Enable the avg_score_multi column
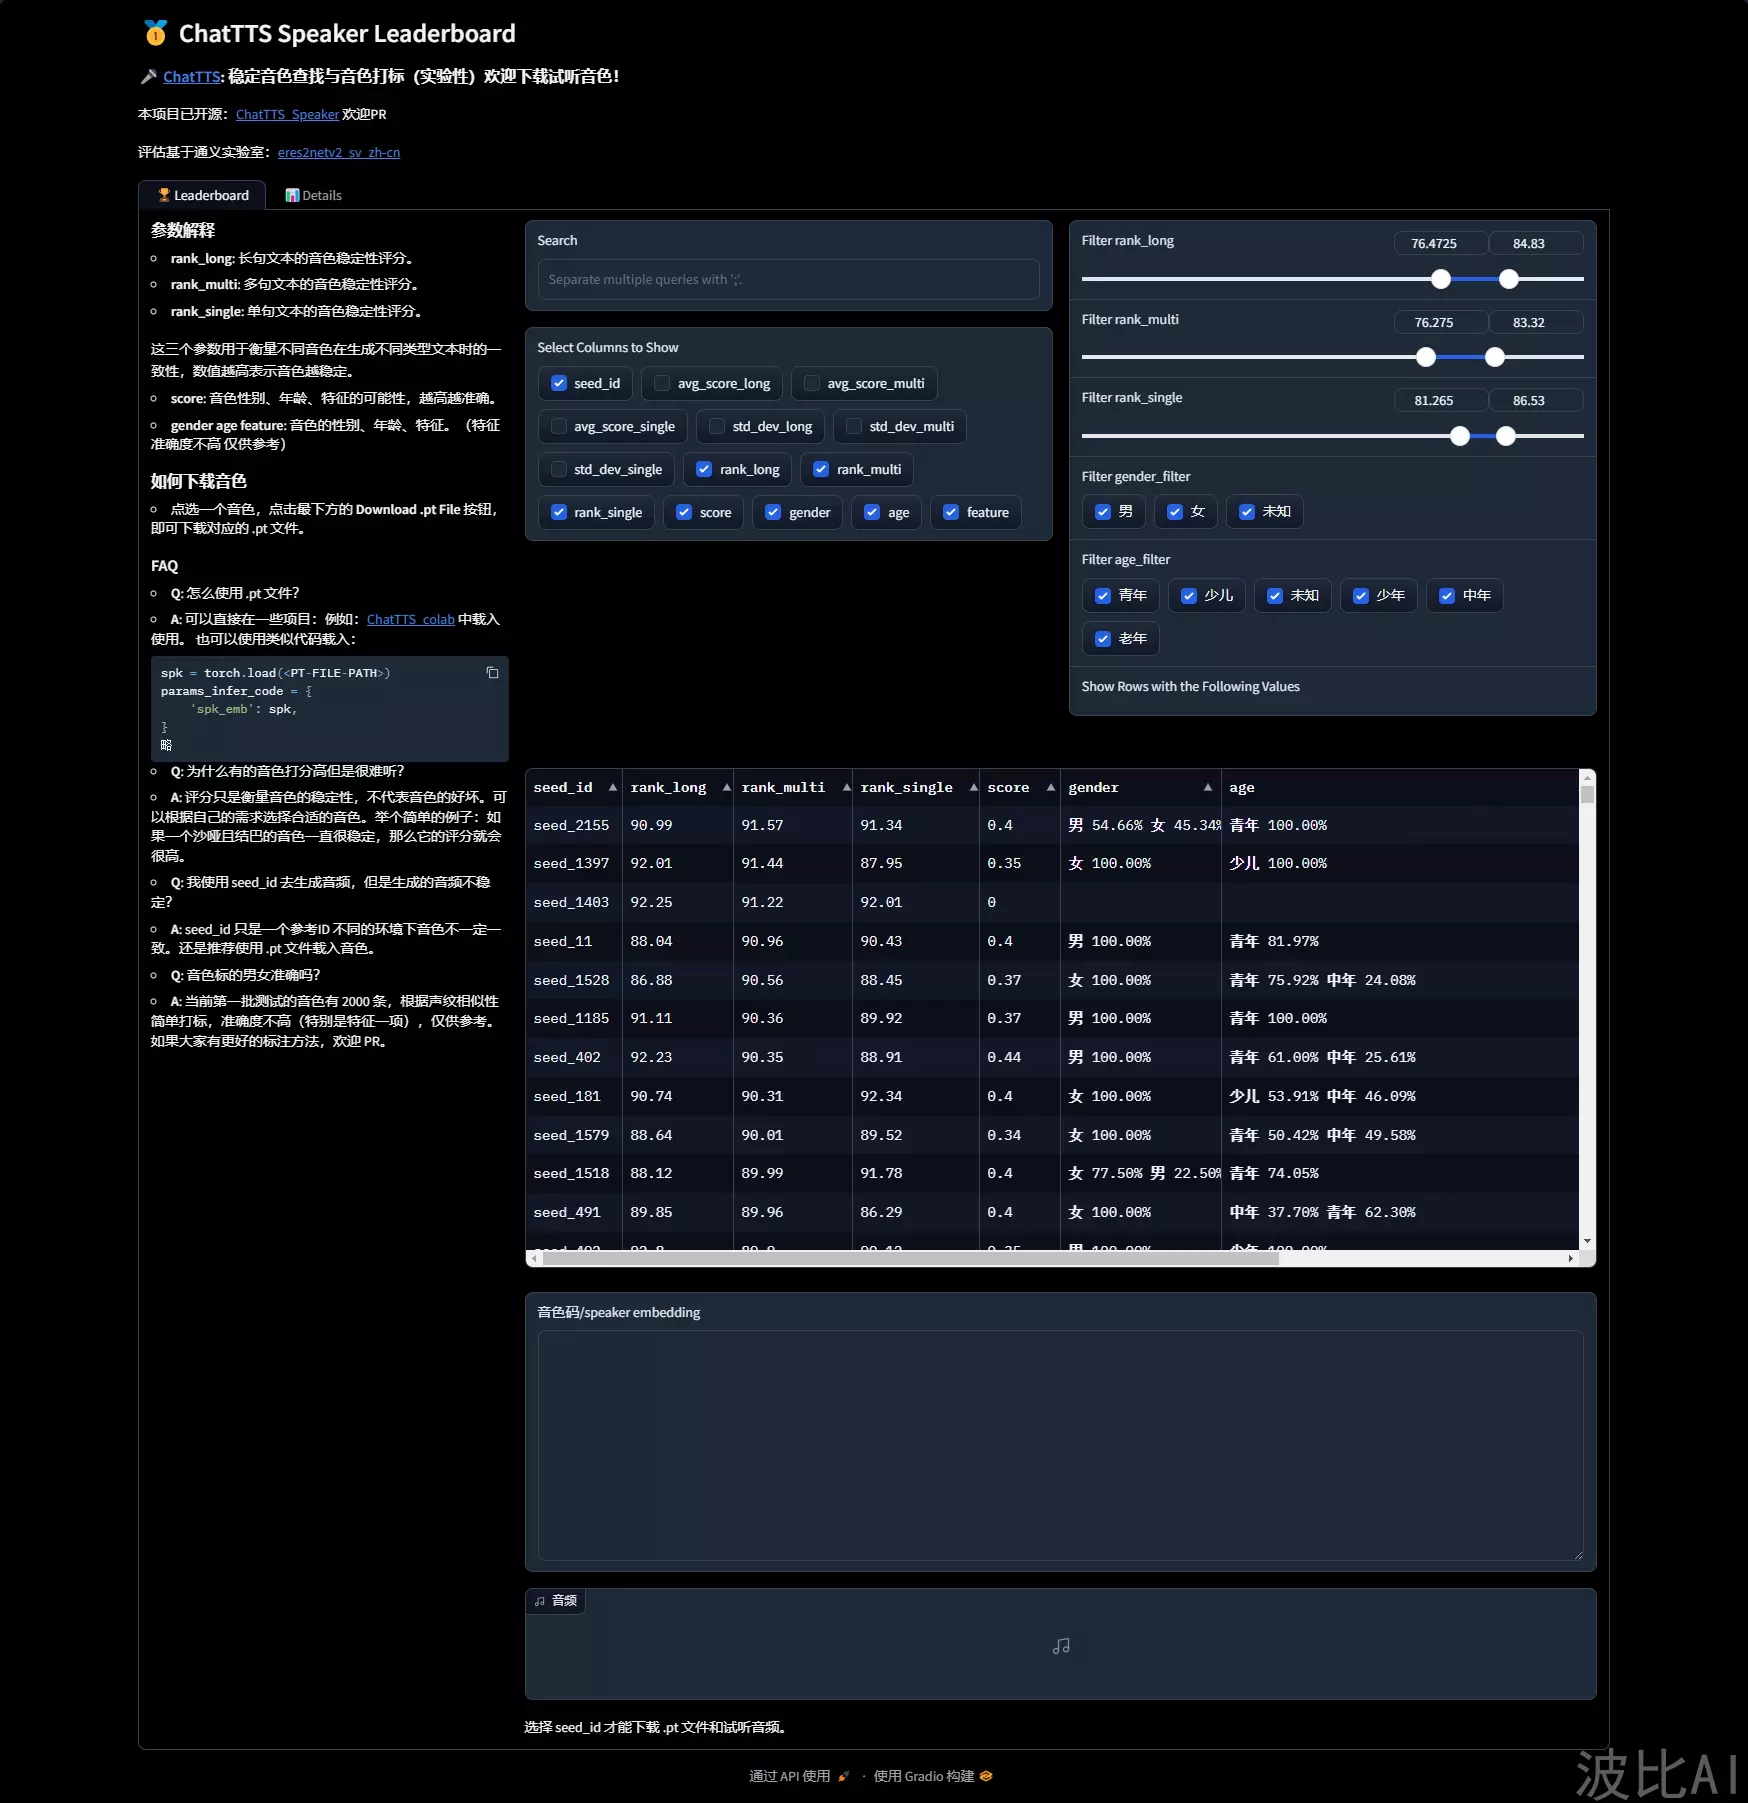Viewport: 1748px width, 1803px height. click(812, 384)
